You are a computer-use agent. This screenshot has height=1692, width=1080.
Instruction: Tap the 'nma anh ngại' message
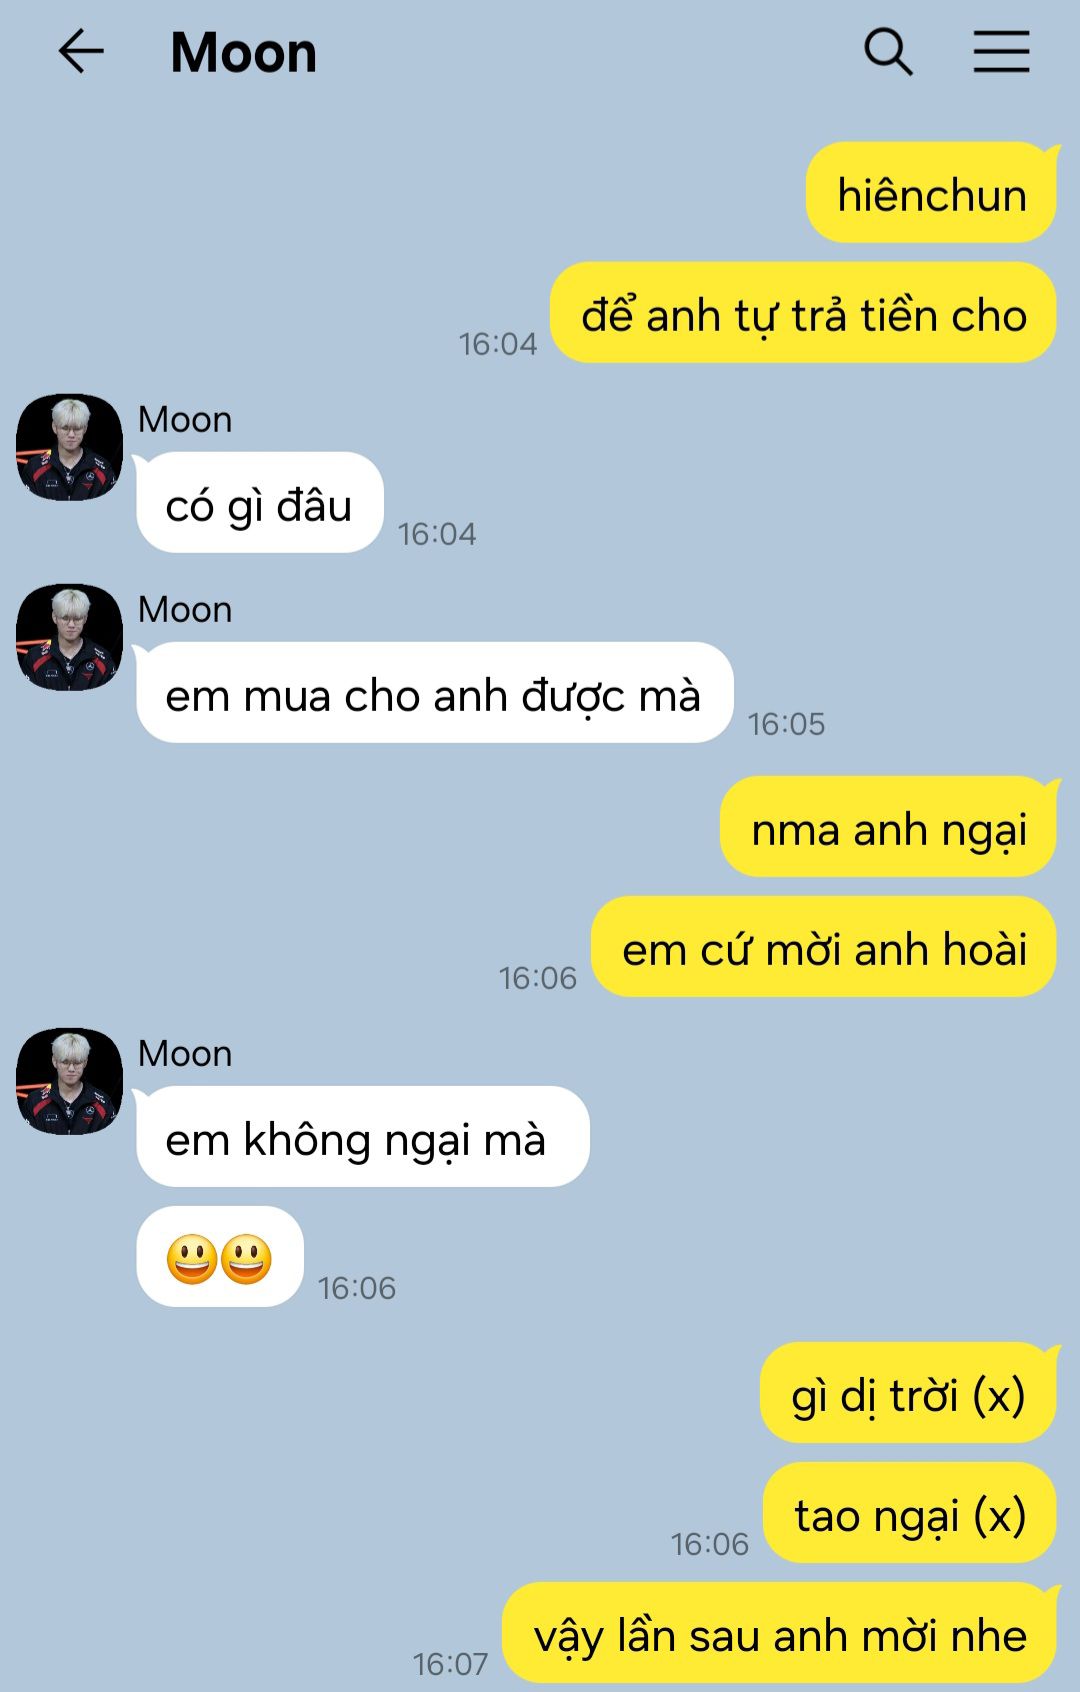pyautogui.click(x=889, y=827)
